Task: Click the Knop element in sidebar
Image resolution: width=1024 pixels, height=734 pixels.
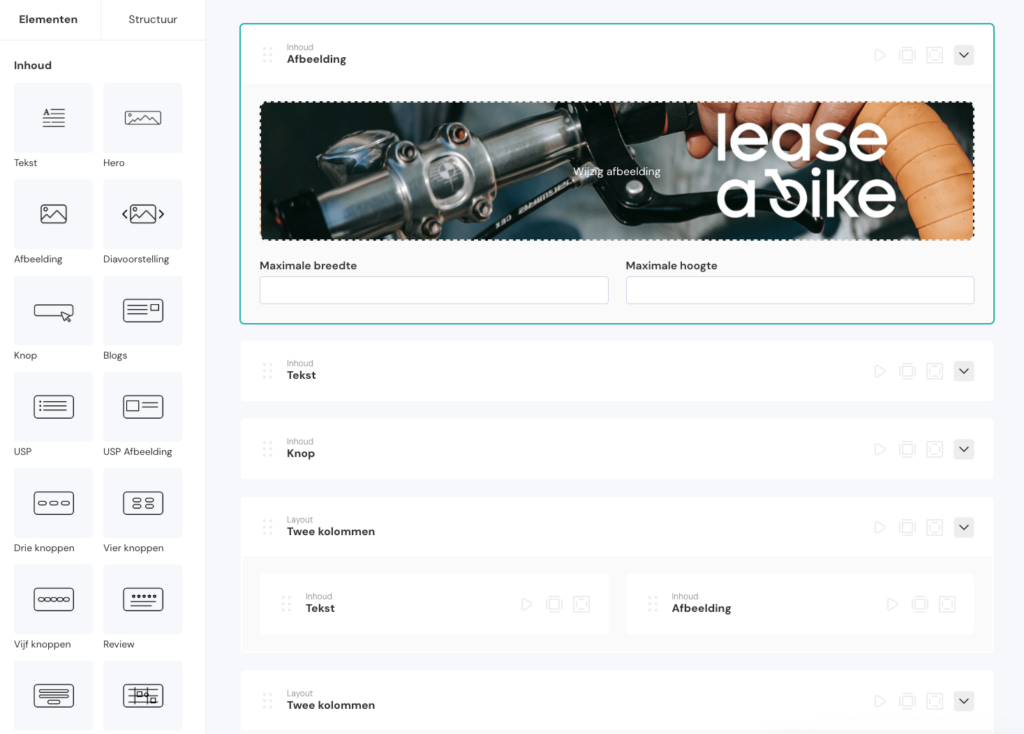Action: [x=53, y=310]
